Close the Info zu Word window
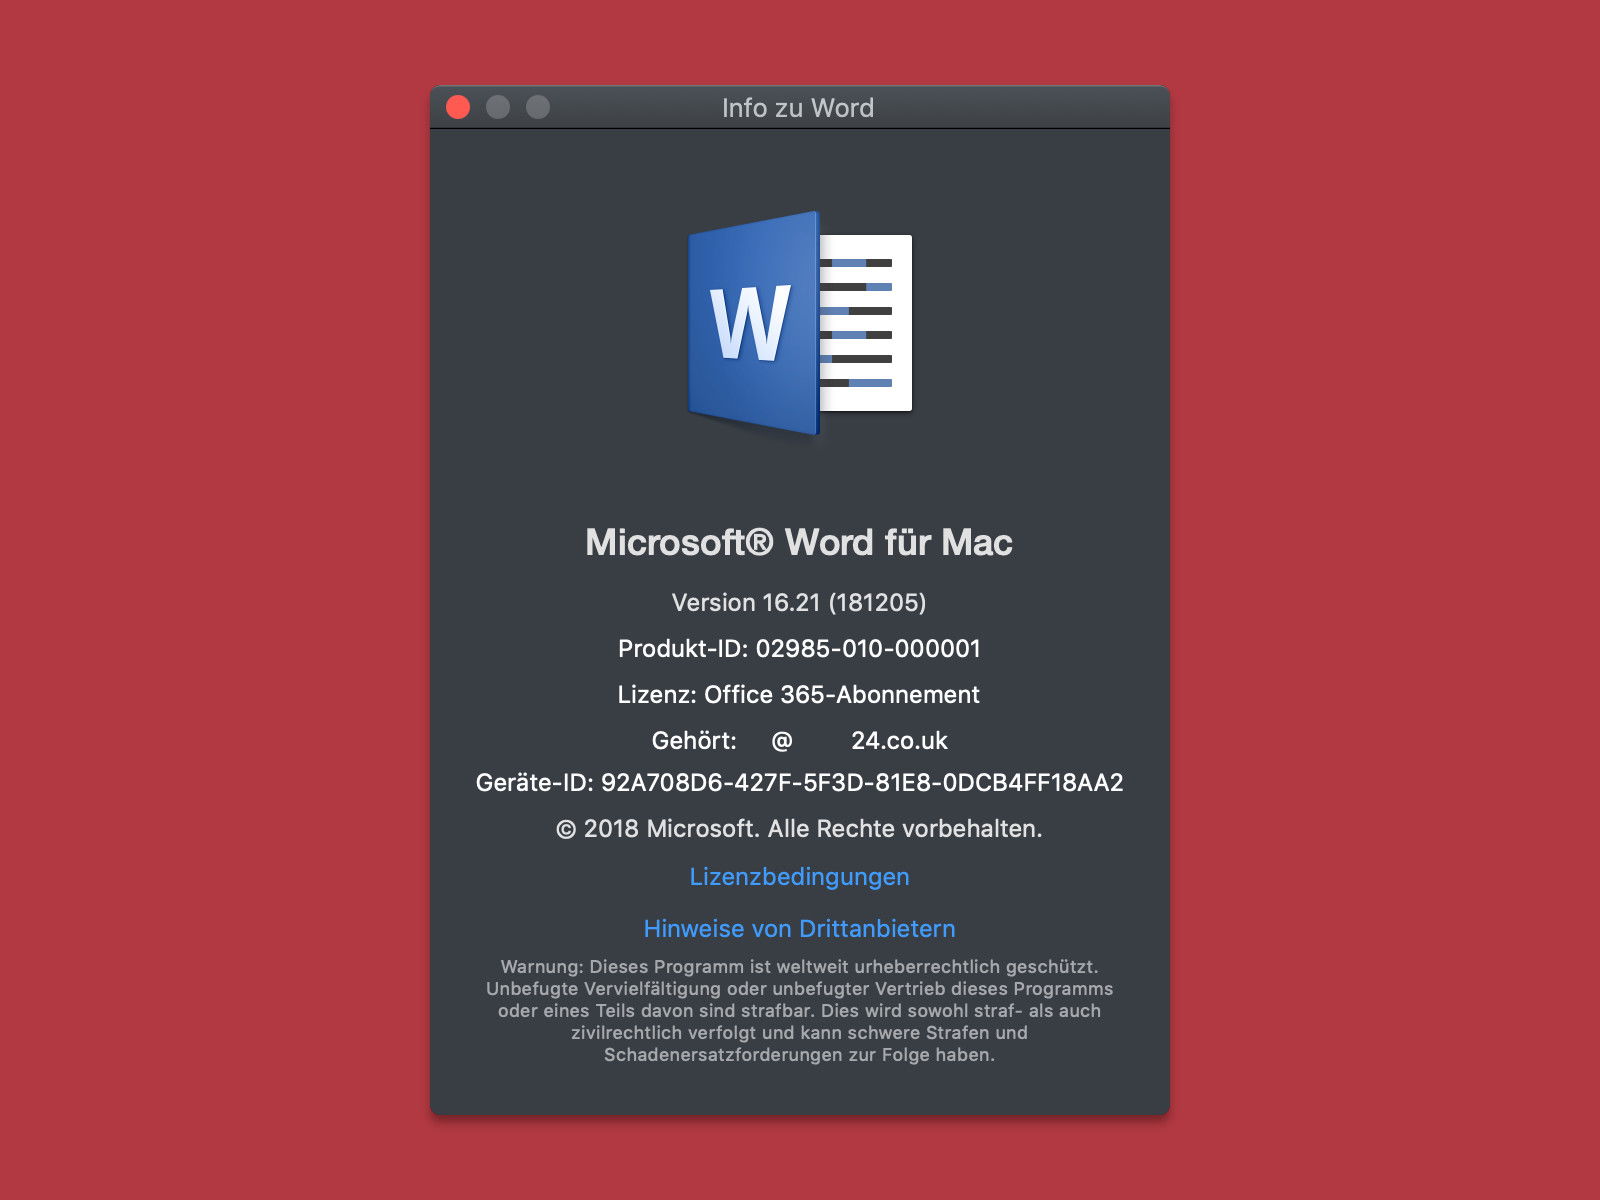This screenshot has height=1200, width=1600. (x=458, y=107)
